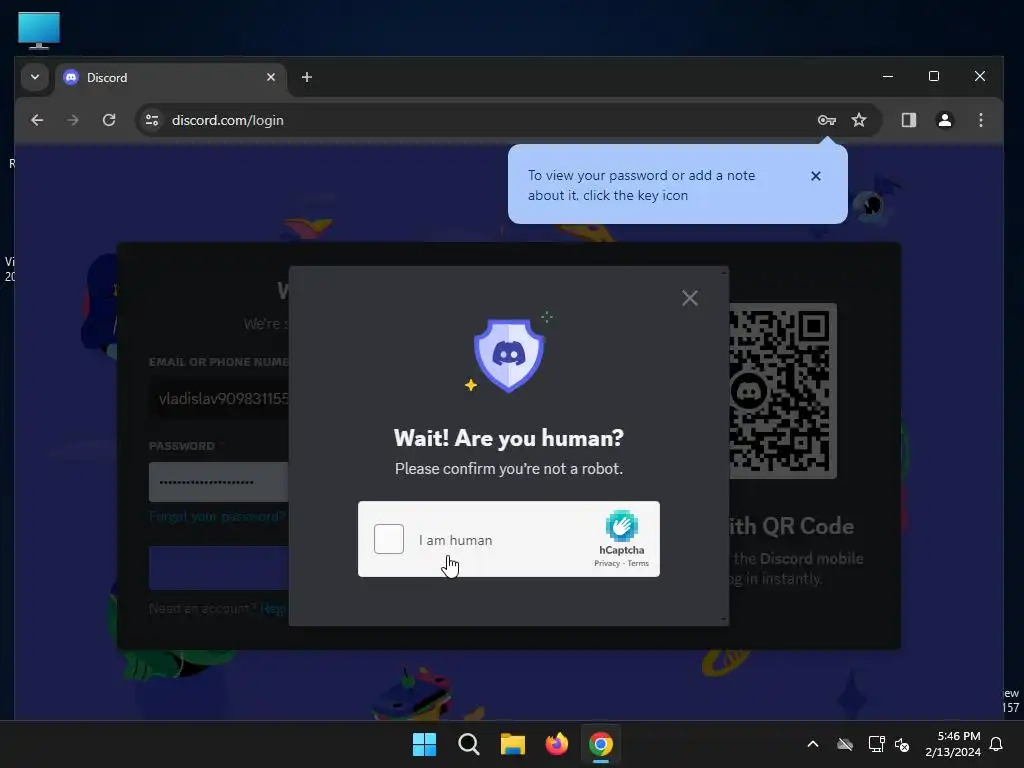Open the hCaptcha Terms link
Screen dimensions: 1024x768
tap(638, 563)
